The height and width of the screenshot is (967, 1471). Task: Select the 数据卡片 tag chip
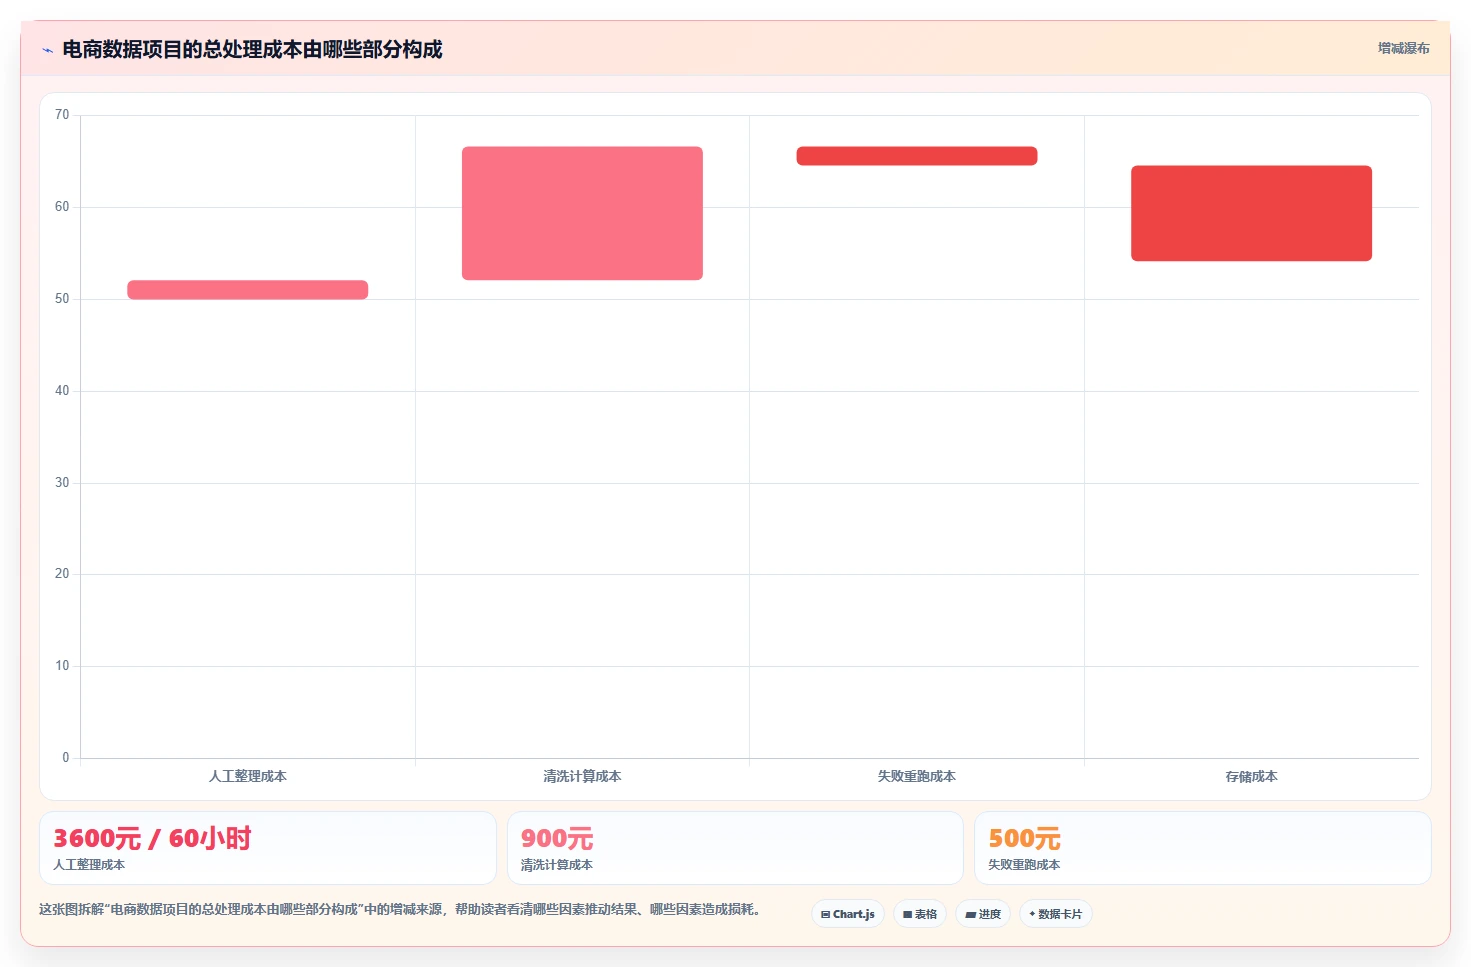(x=1056, y=914)
